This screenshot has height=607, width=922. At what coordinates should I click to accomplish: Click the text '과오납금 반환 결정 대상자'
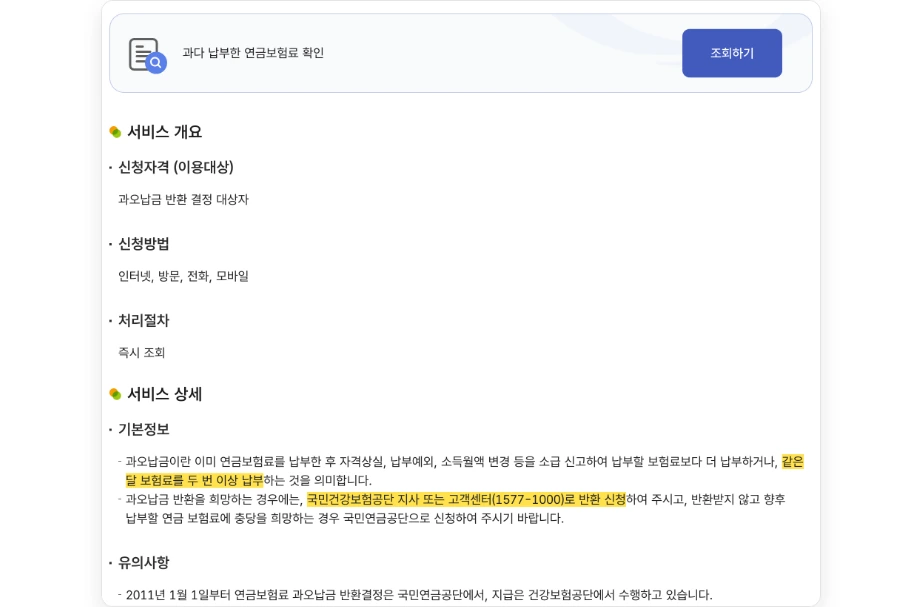pyautogui.click(x=183, y=199)
